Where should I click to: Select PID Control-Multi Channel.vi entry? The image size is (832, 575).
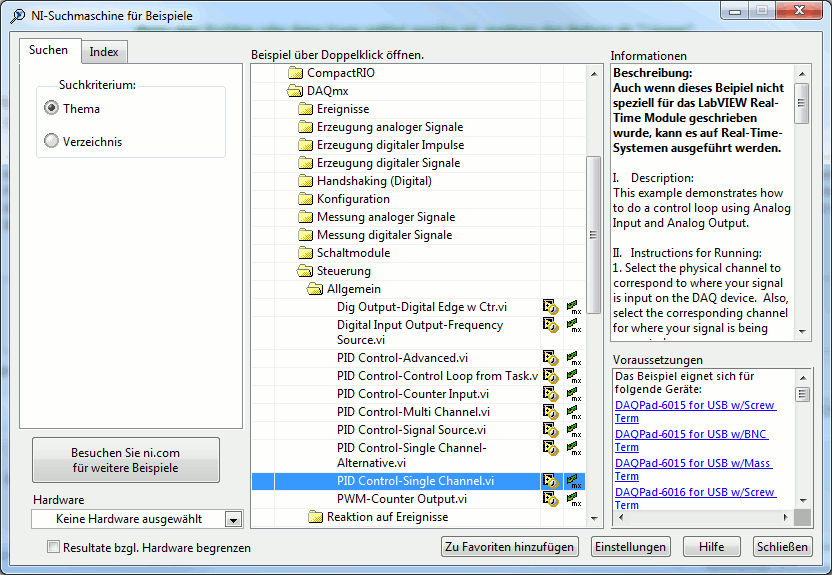click(x=413, y=412)
